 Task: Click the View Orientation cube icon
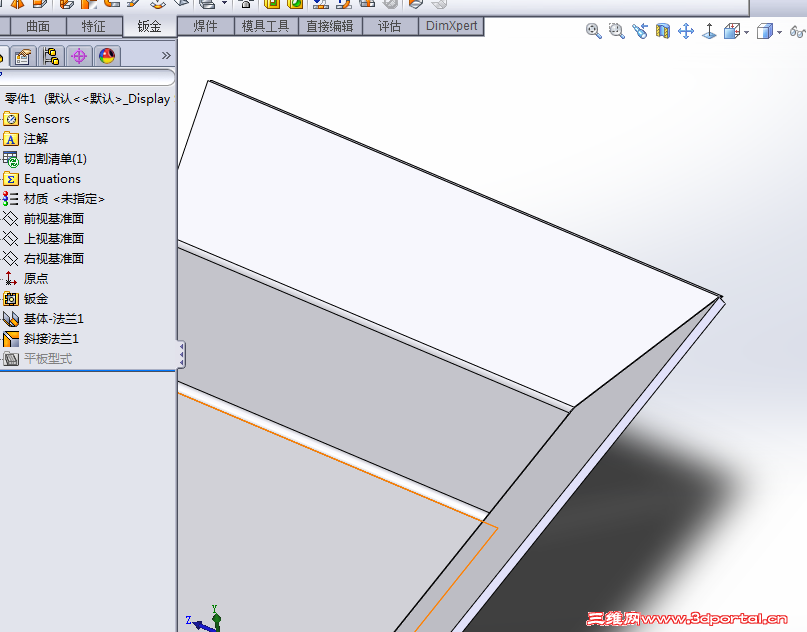732,31
